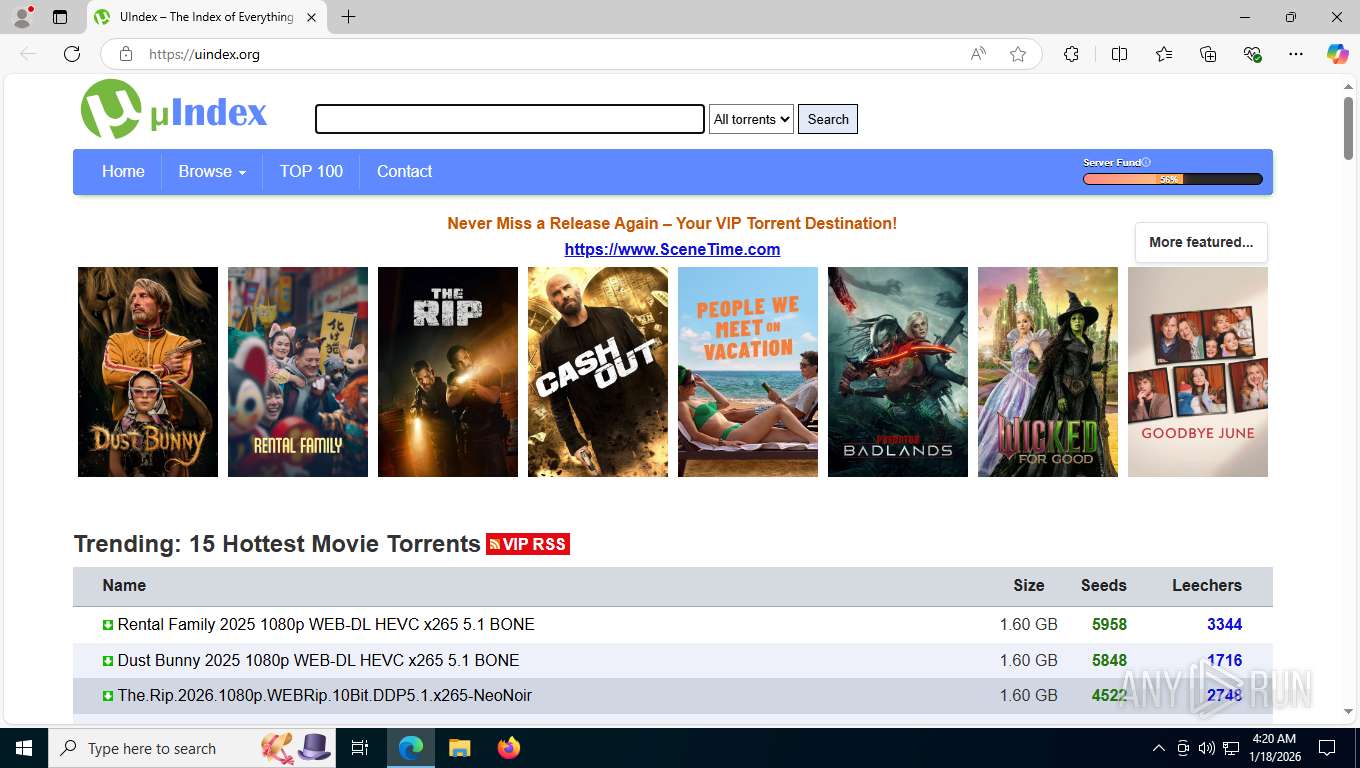1360x768 pixels.
Task: Open the notifications center icon
Action: [x=1327, y=748]
